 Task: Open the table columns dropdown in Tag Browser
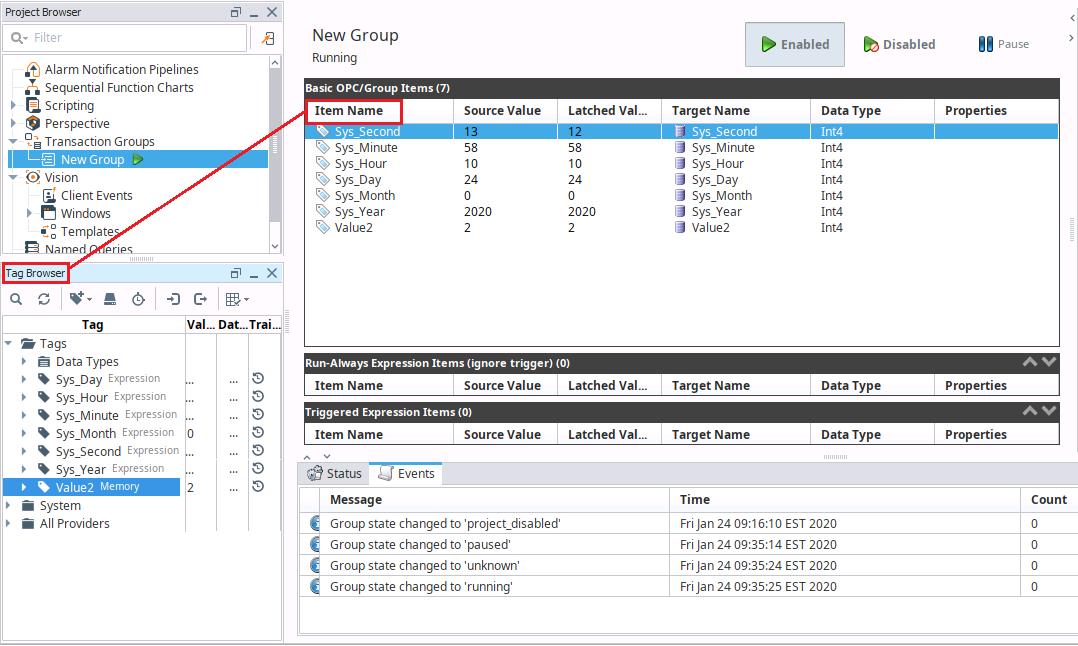(237, 299)
